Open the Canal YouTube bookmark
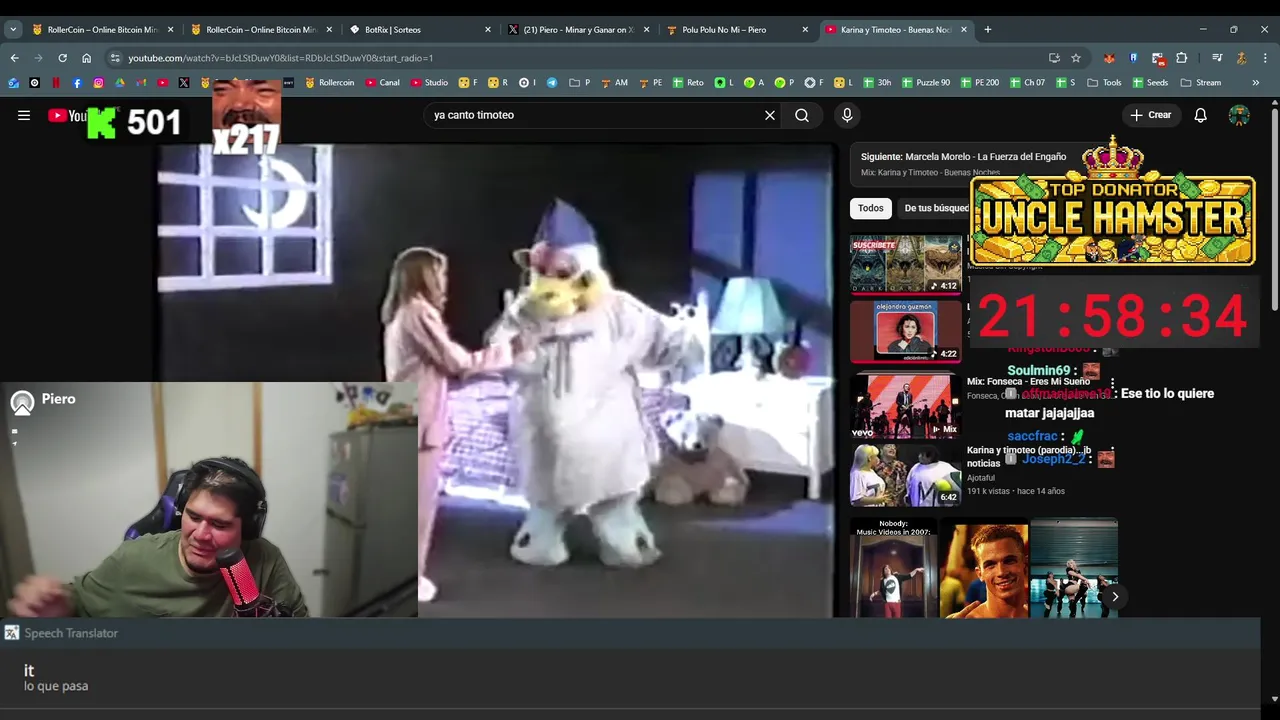Image resolution: width=1280 pixels, height=720 pixels. tap(381, 83)
